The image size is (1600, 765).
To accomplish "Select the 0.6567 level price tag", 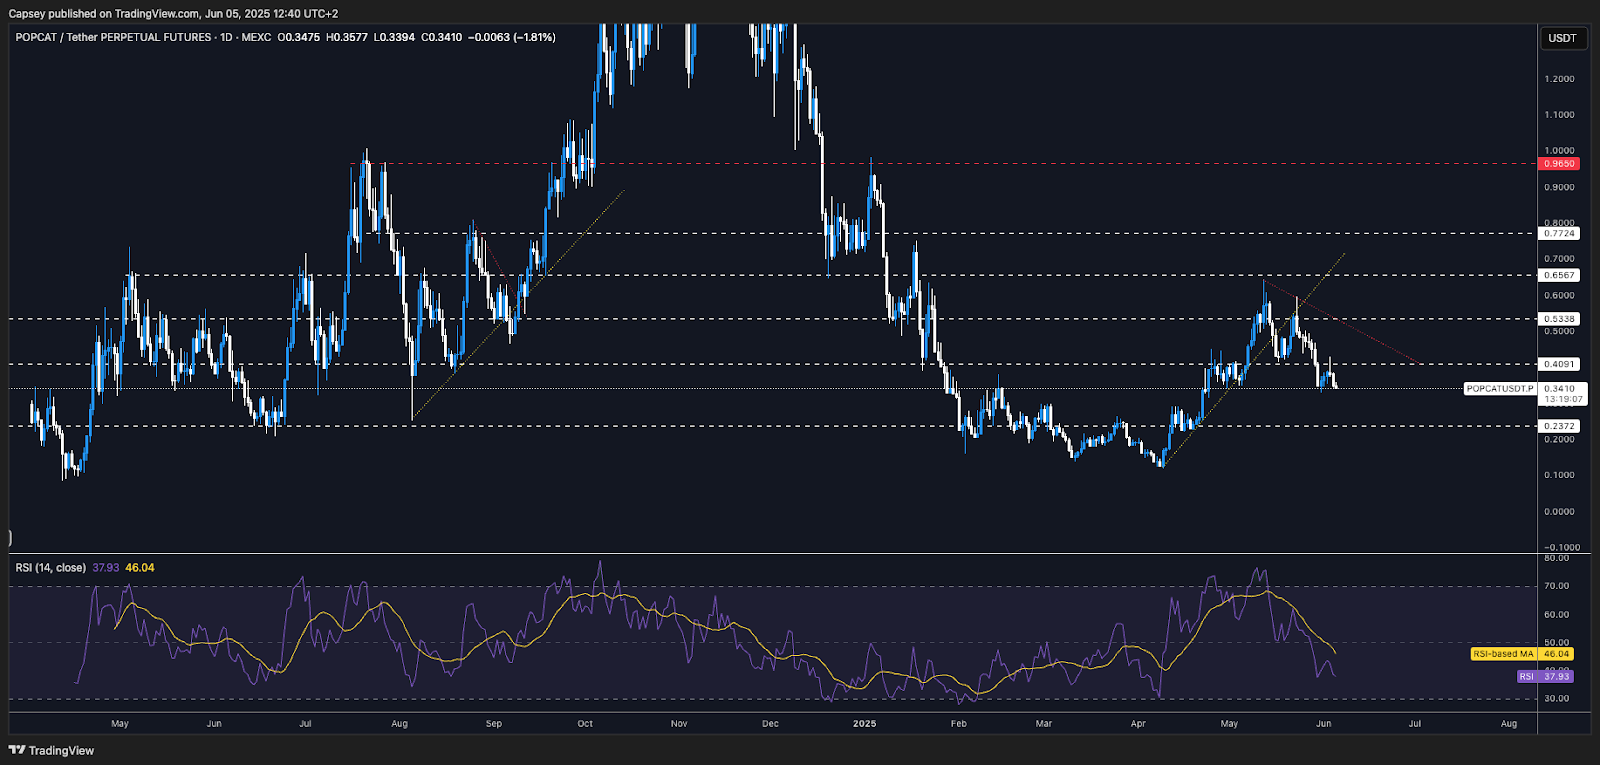I will coord(1559,275).
